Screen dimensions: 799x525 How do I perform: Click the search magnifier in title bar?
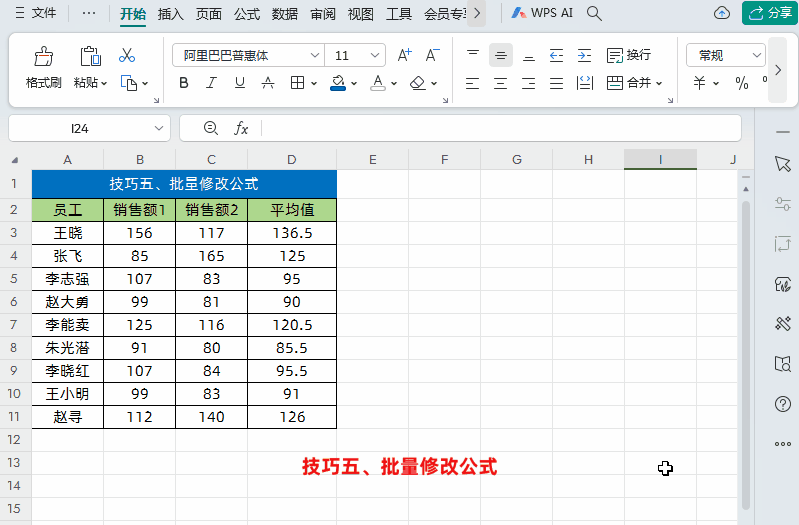(594, 13)
